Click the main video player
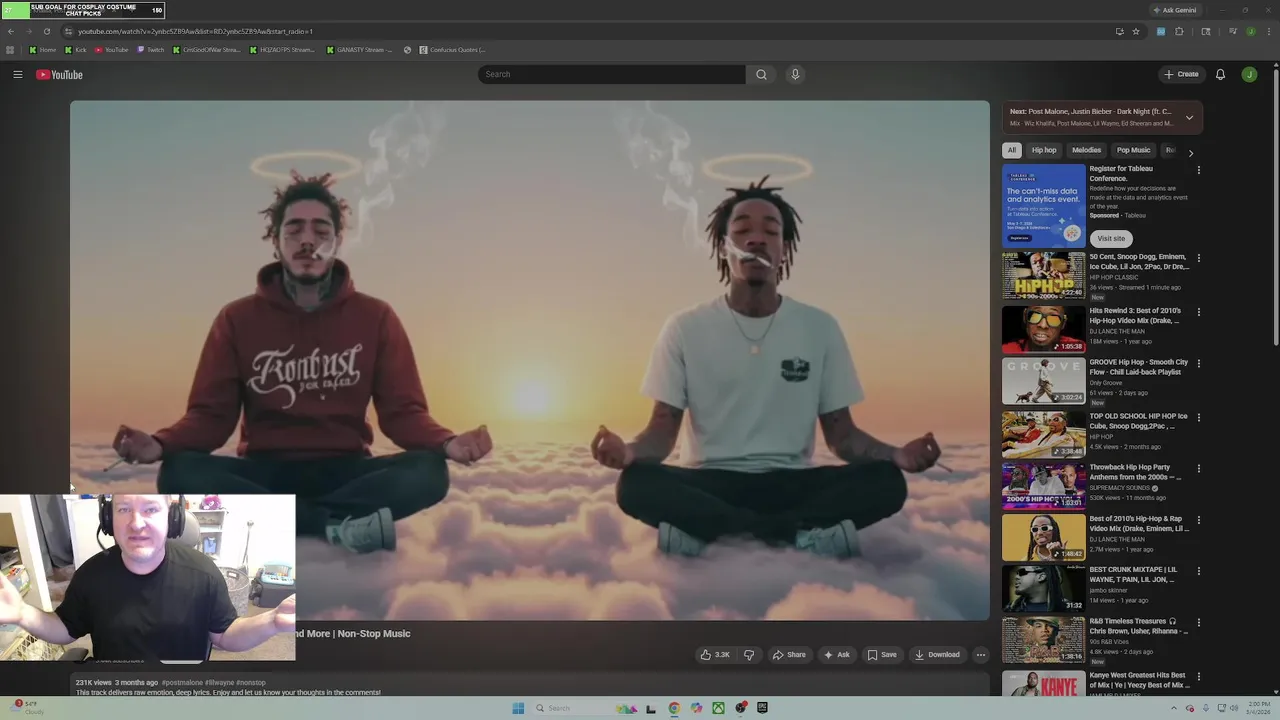Viewport: 1280px width, 720px height. pos(530,360)
